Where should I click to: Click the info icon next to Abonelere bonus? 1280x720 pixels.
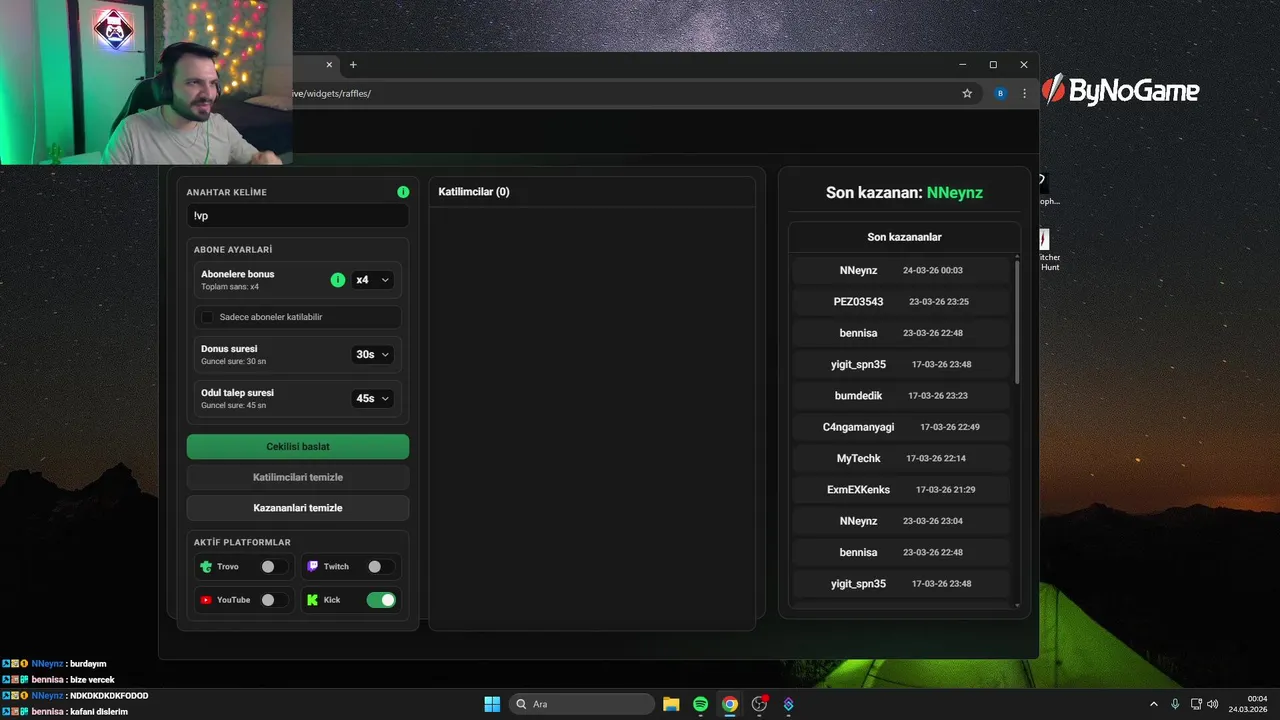click(x=338, y=280)
